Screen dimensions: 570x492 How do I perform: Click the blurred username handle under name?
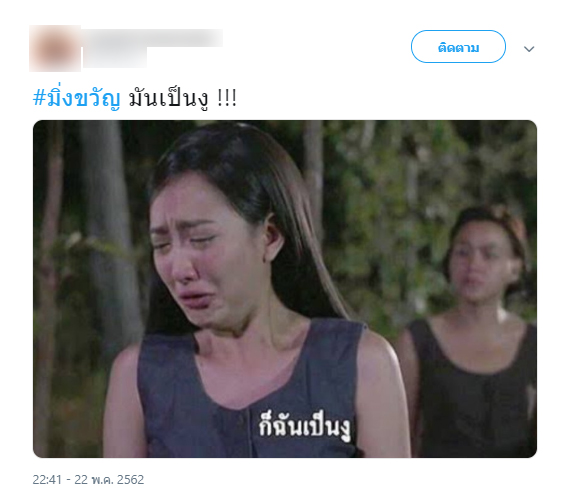point(115,57)
